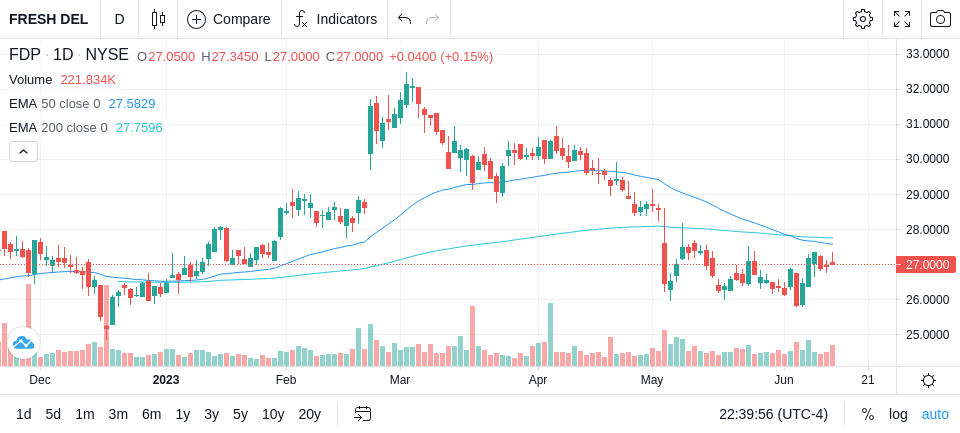This screenshot has height=433, width=960.
Task: Click the Volume legend label
Action: click(x=31, y=80)
